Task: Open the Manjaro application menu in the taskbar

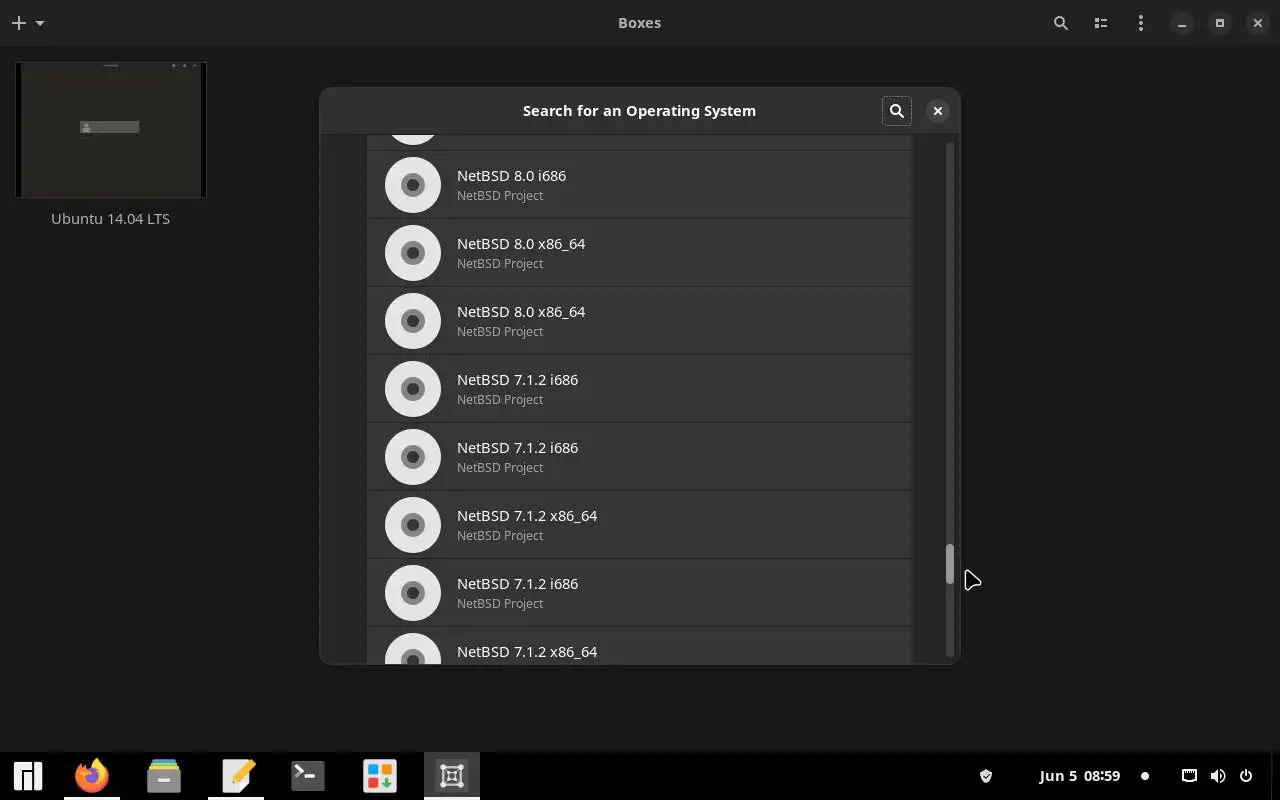Action: 28,776
